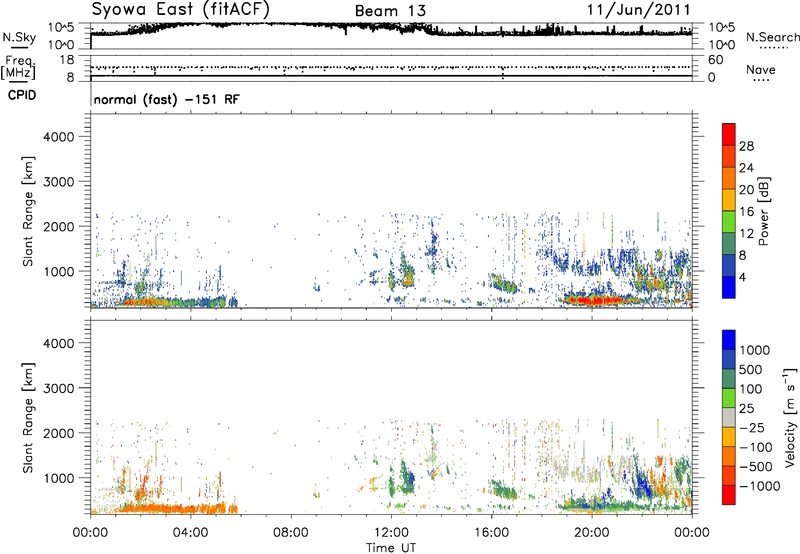Click the "Power [dB]" color bar title
The height and width of the screenshot is (554, 800).
[x=763, y=211]
